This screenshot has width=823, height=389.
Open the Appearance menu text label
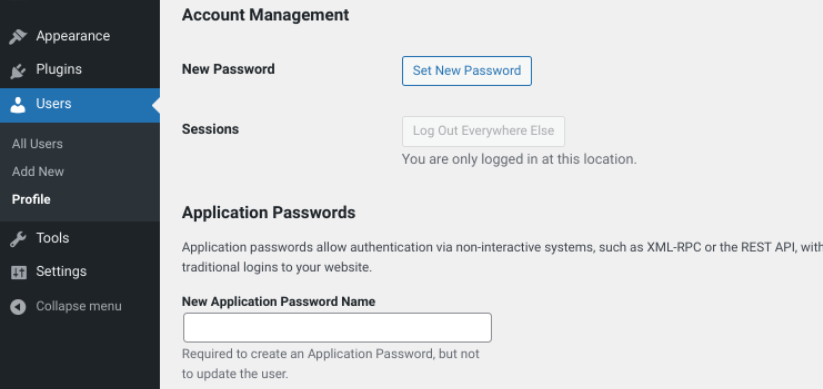[73, 36]
